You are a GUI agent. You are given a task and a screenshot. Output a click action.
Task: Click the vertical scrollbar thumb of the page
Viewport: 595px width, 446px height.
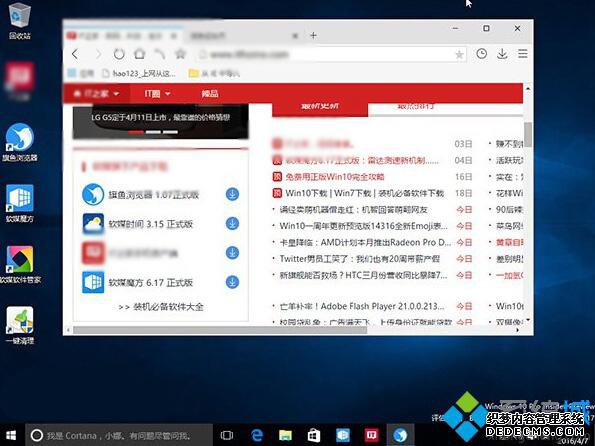(527, 134)
